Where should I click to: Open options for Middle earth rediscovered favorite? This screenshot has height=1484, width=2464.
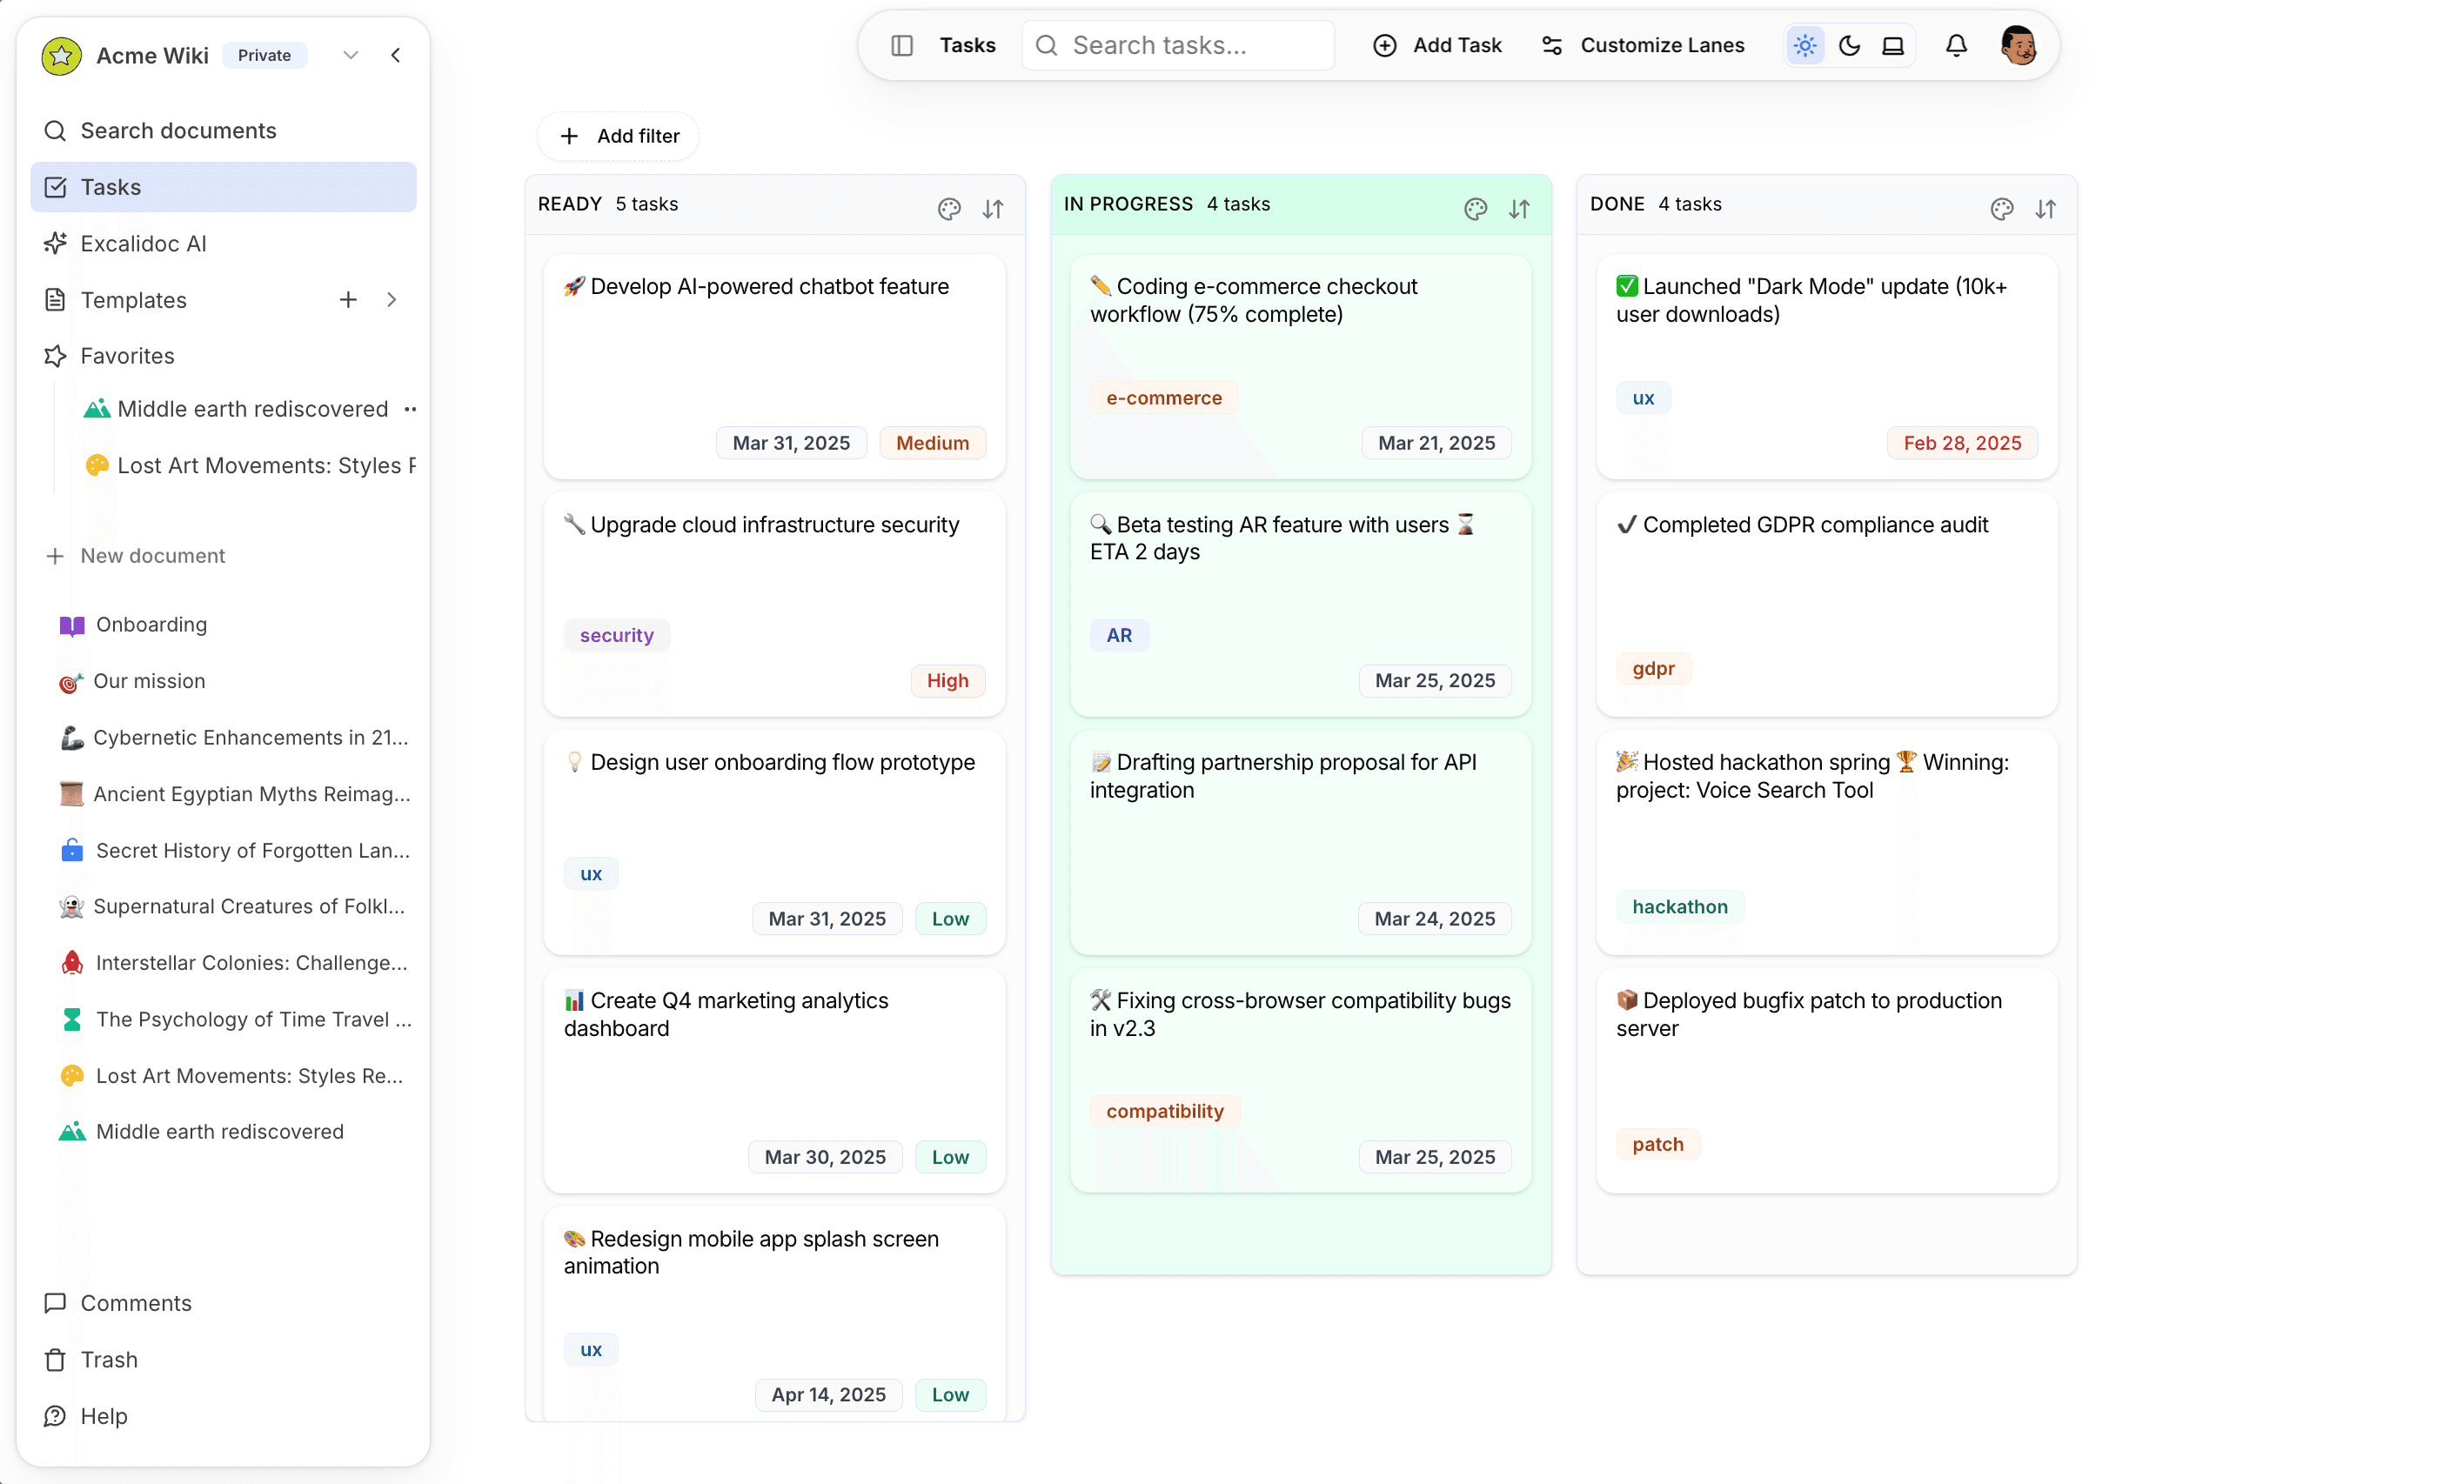[411, 408]
